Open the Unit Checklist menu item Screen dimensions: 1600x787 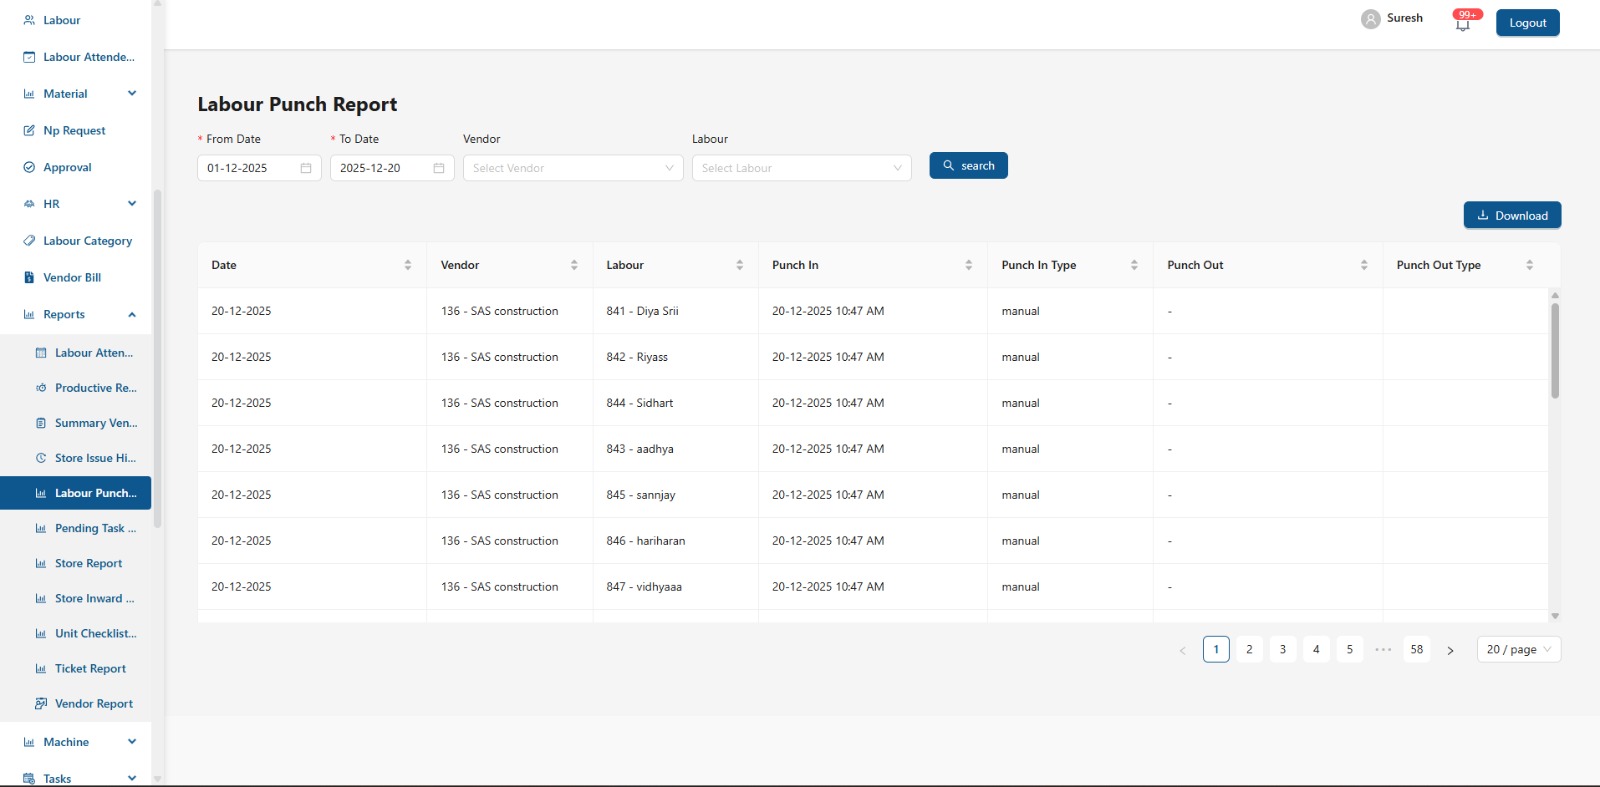[x=76, y=633]
